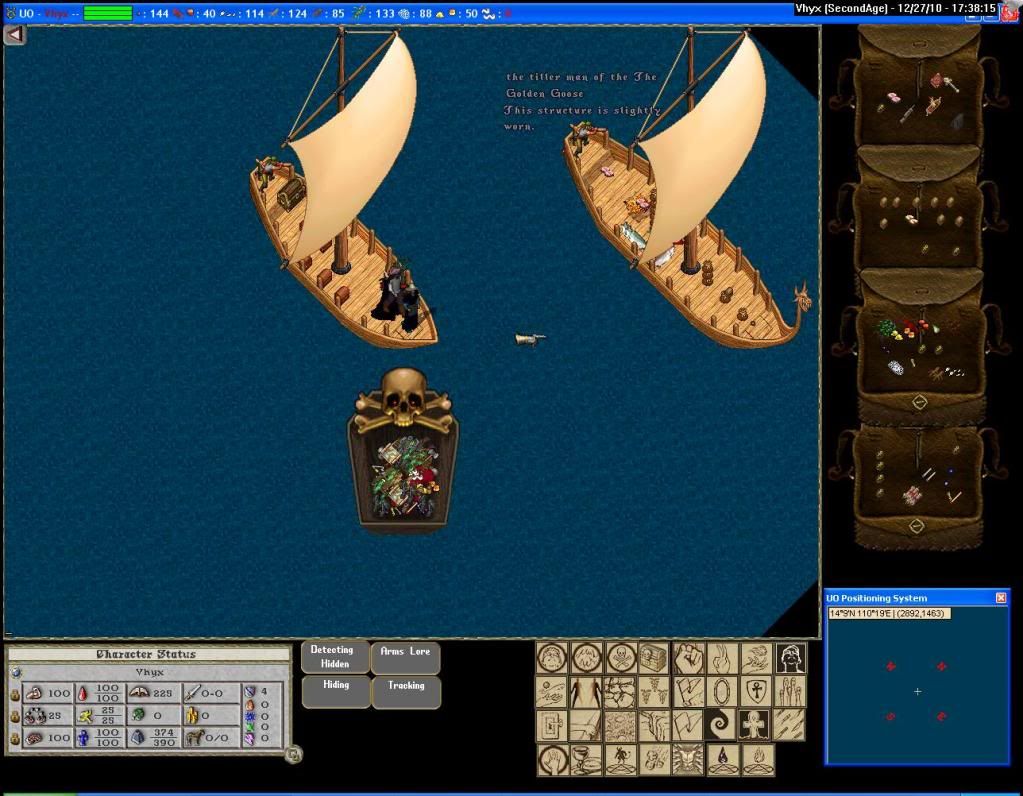Click the counter reading 144 in title bar
This screenshot has height=796, width=1023.
coord(159,13)
